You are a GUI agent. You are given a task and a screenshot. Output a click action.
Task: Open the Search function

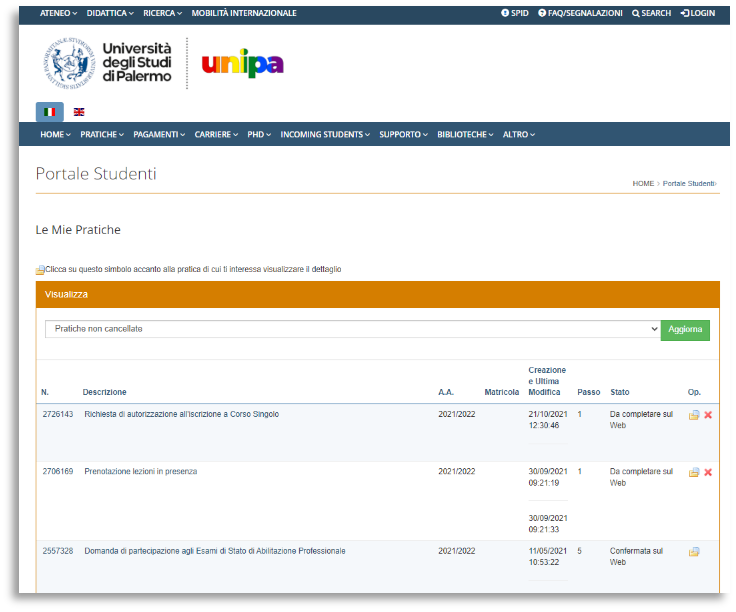pos(651,13)
